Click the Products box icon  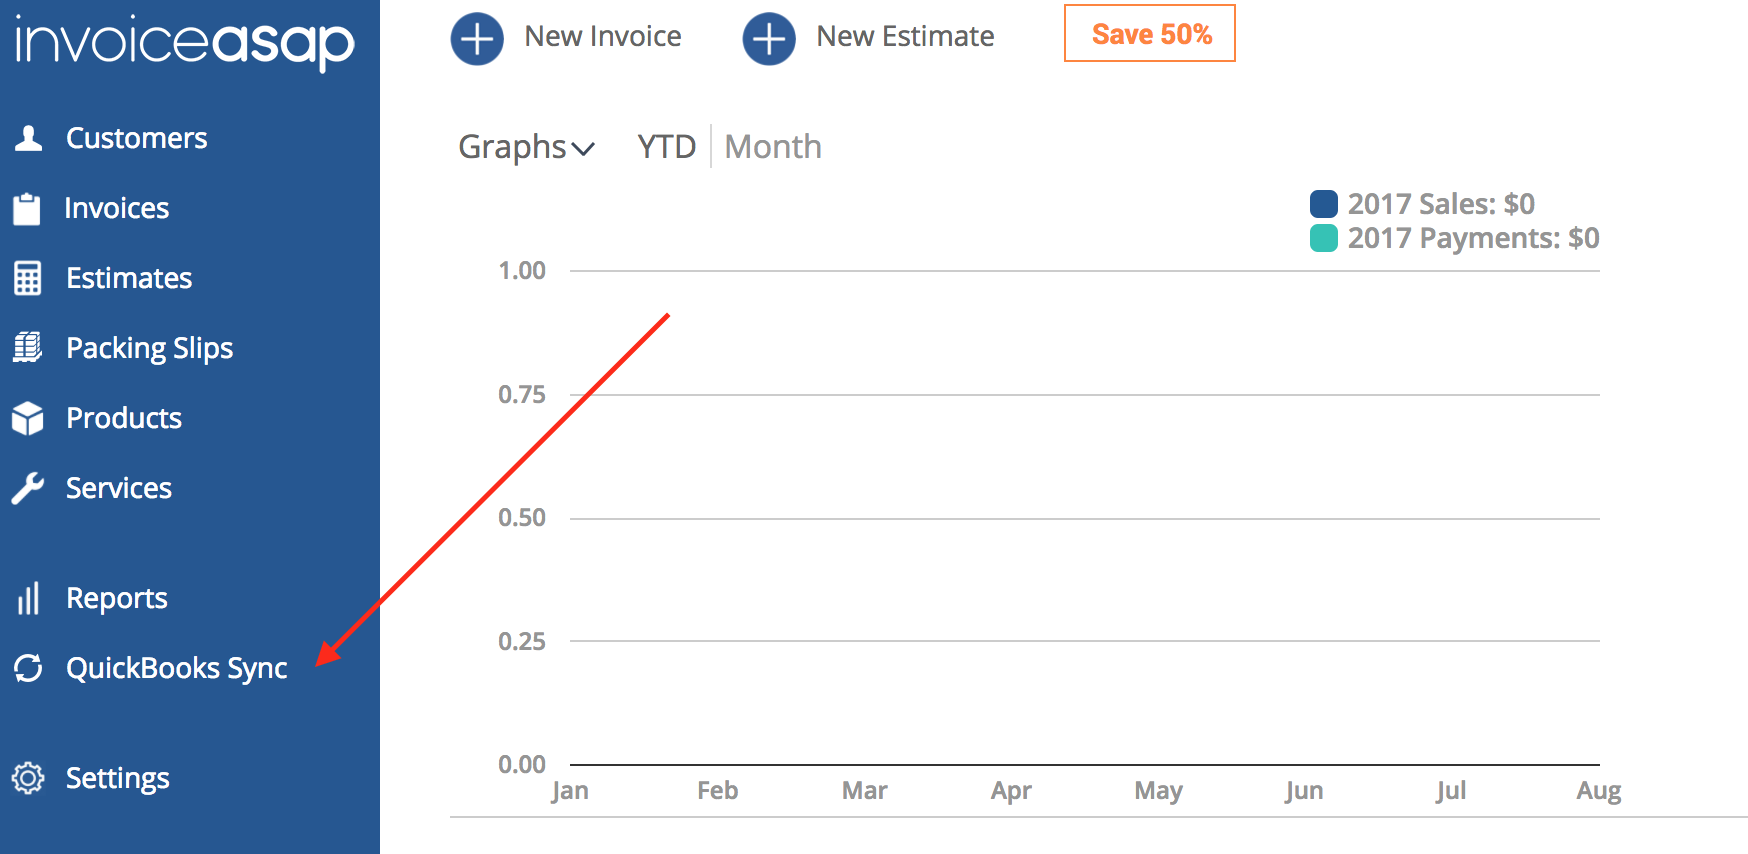[x=28, y=418]
